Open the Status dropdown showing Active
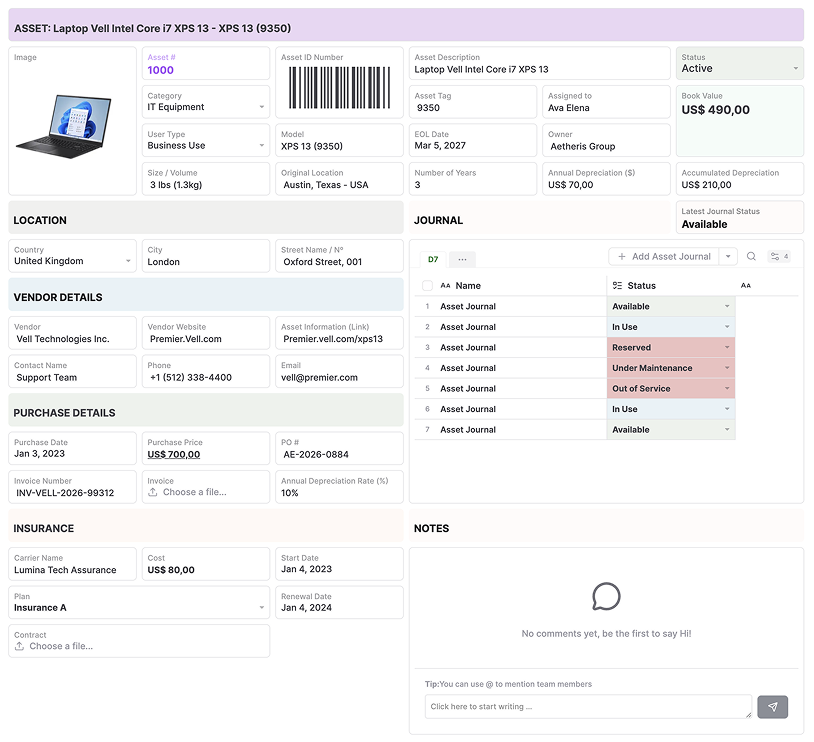The height and width of the screenshot is (742, 814). 740,63
